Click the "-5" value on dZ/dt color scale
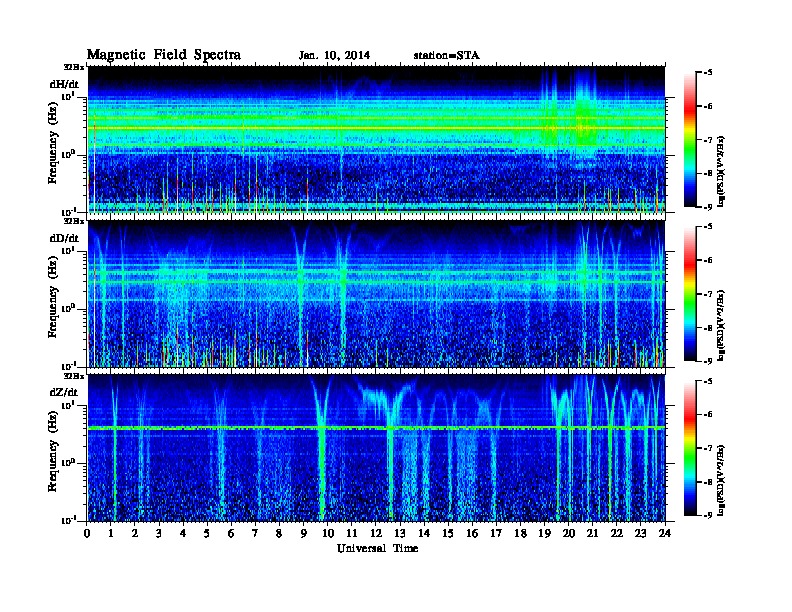The width and height of the screenshot is (792, 612). pyautogui.click(x=708, y=381)
